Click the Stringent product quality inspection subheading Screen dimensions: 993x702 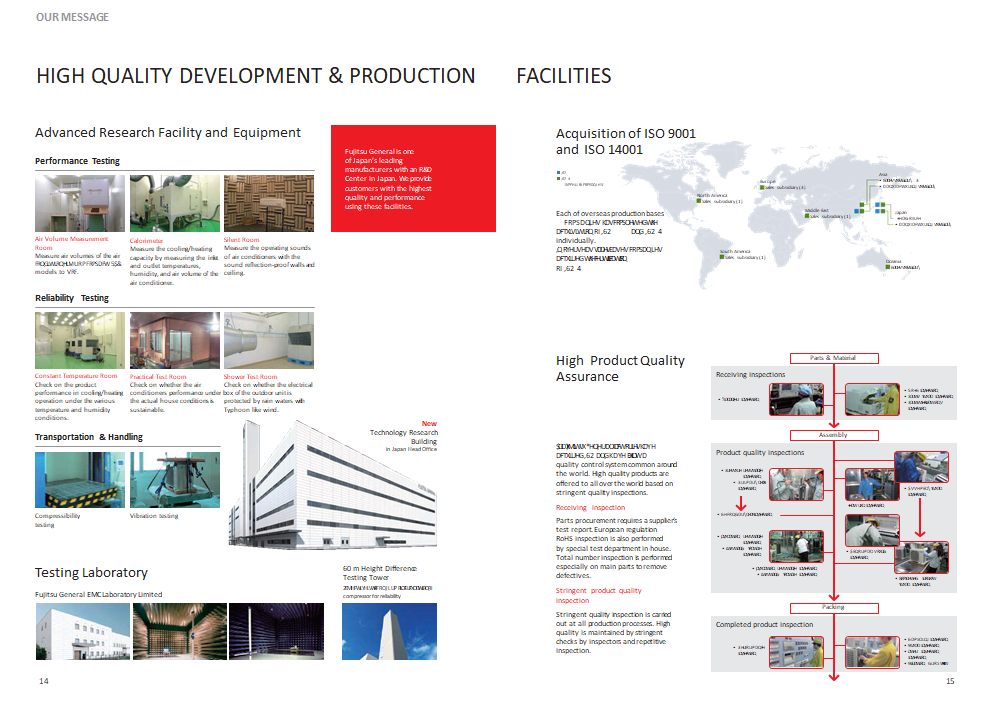click(598, 595)
